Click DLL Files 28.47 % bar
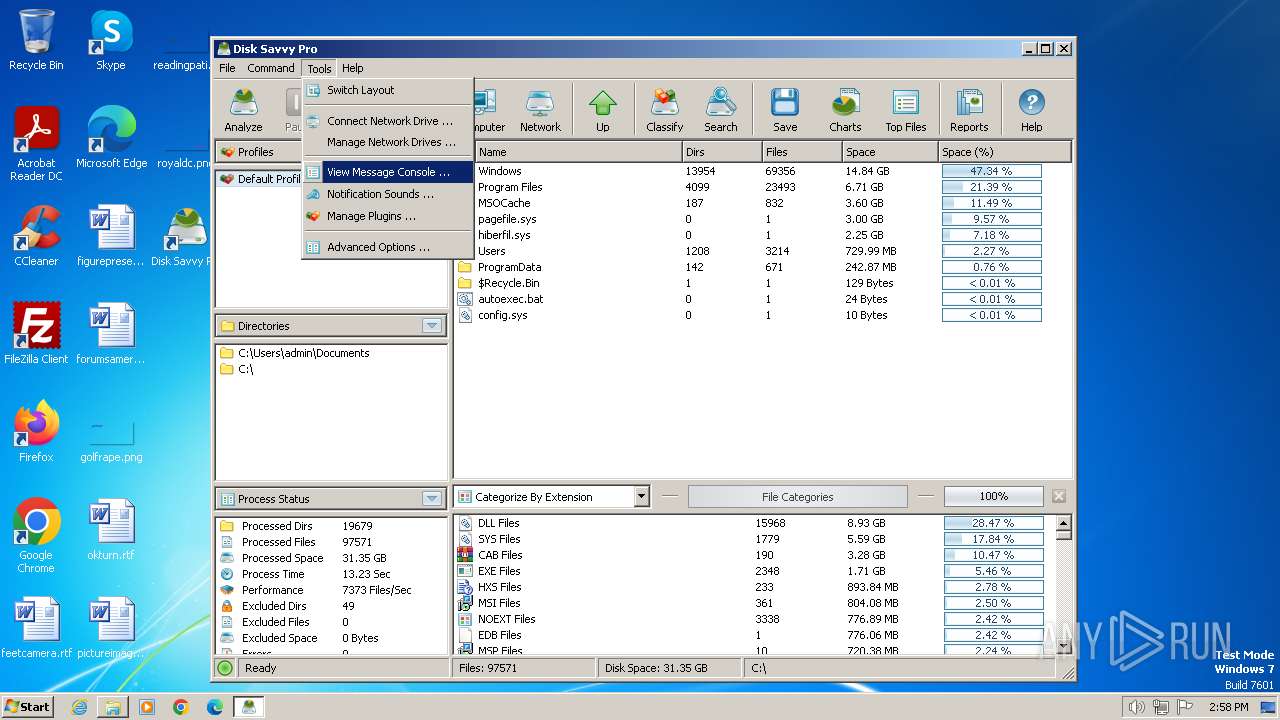The image size is (1280, 720). click(993, 523)
